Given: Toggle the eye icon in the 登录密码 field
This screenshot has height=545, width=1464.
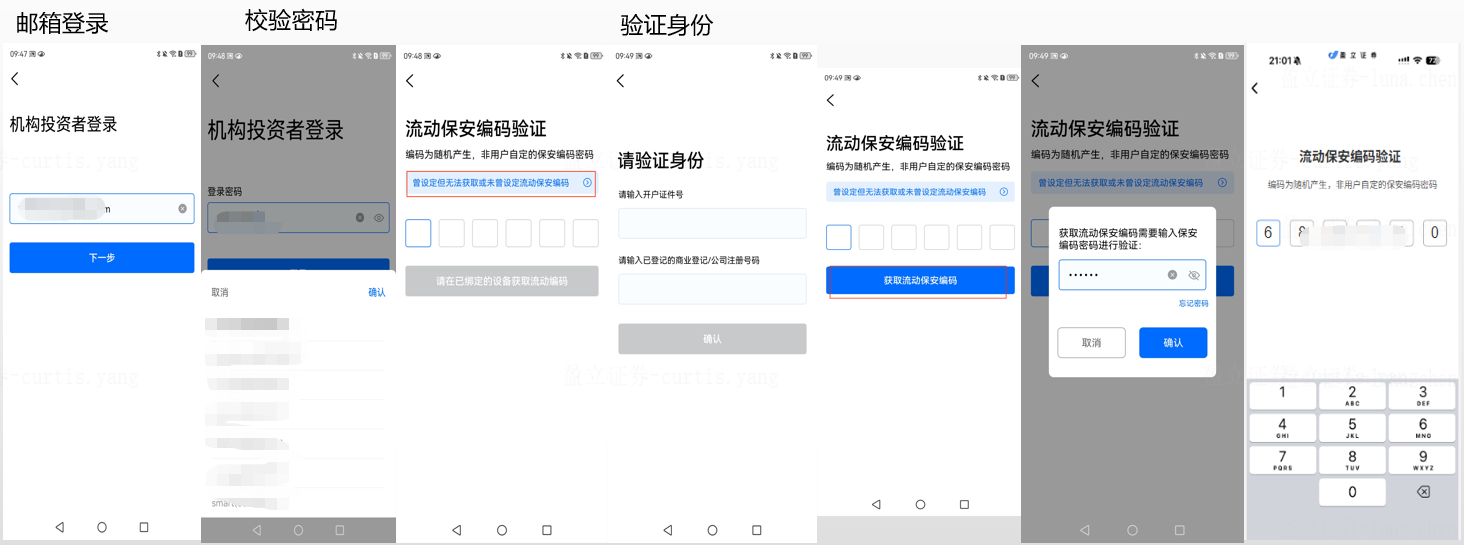Looking at the screenshot, I should click(x=379, y=217).
